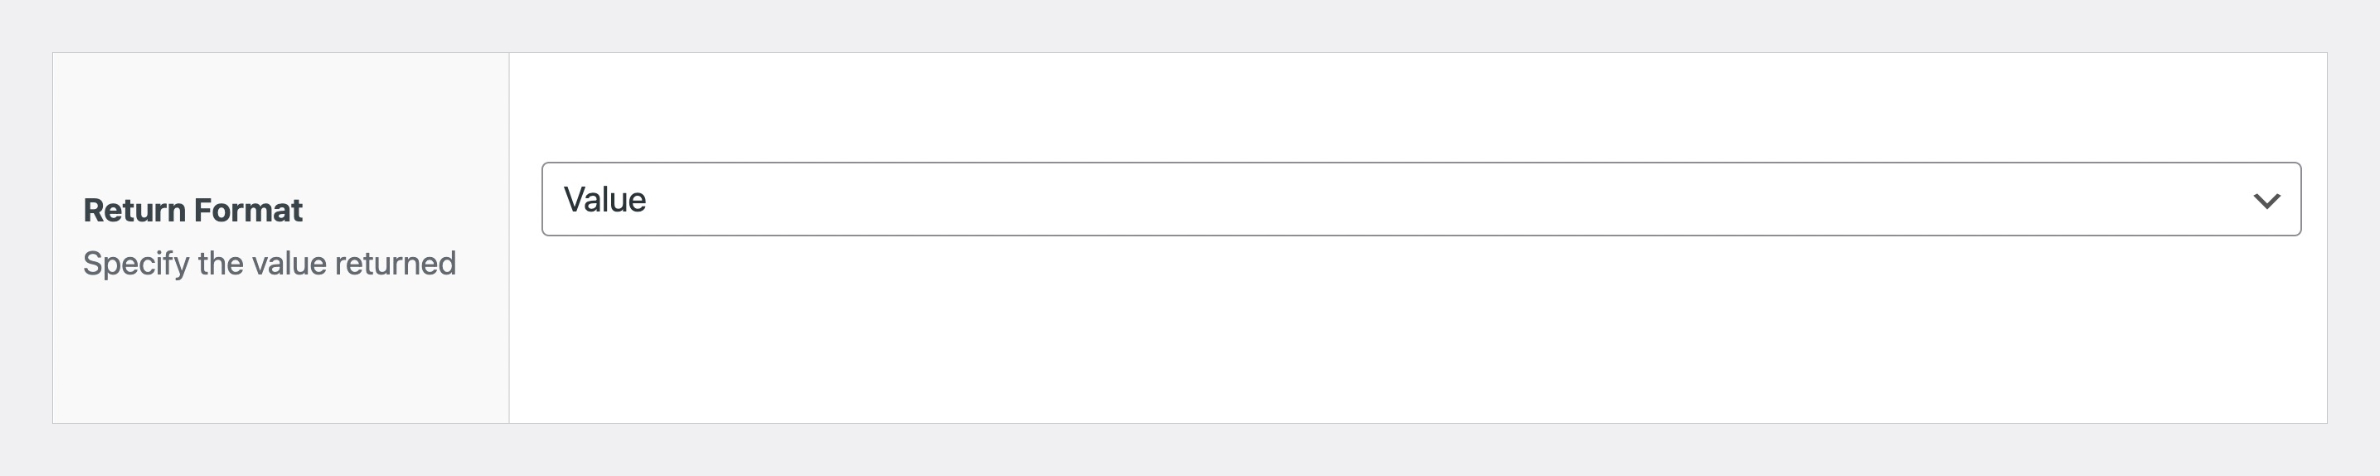Screen dimensions: 2380x476
Task: Click the white area above the Value dropdown
Action: click(x=1420, y=105)
